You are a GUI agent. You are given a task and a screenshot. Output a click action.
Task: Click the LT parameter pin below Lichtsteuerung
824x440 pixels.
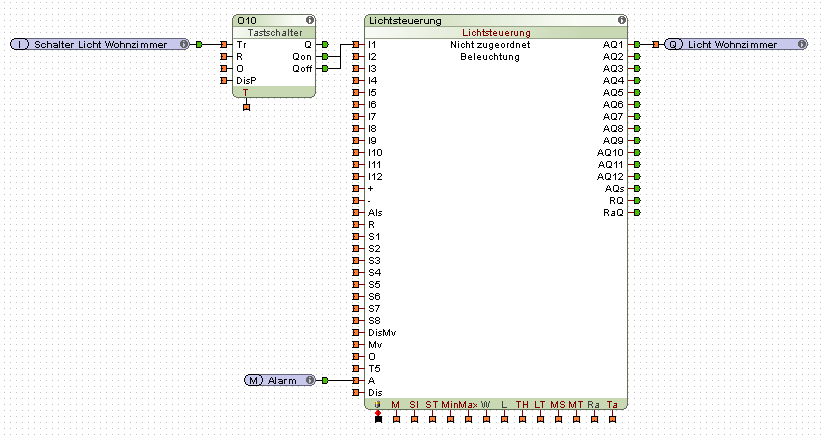pos(540,419)
